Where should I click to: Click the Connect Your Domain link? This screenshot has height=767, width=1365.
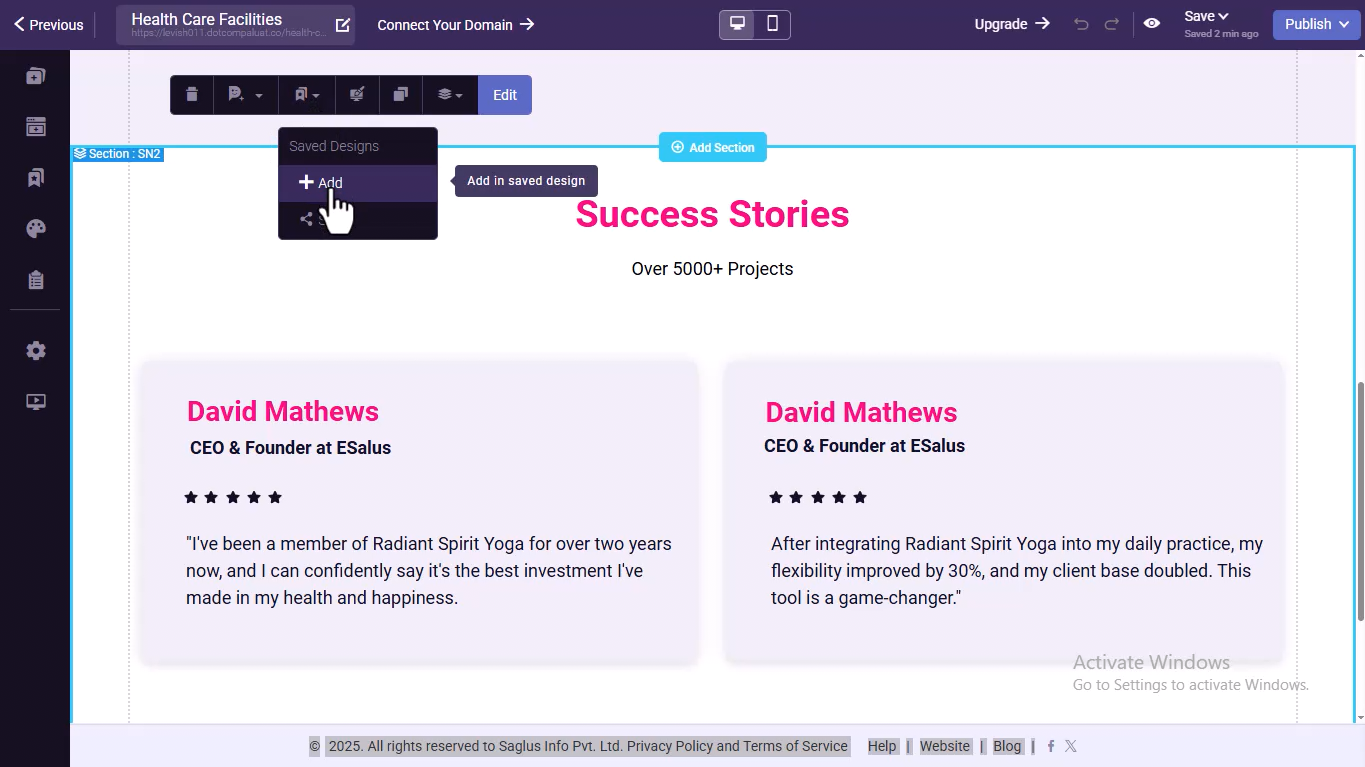pyautogui.click(x=455, y=24)
